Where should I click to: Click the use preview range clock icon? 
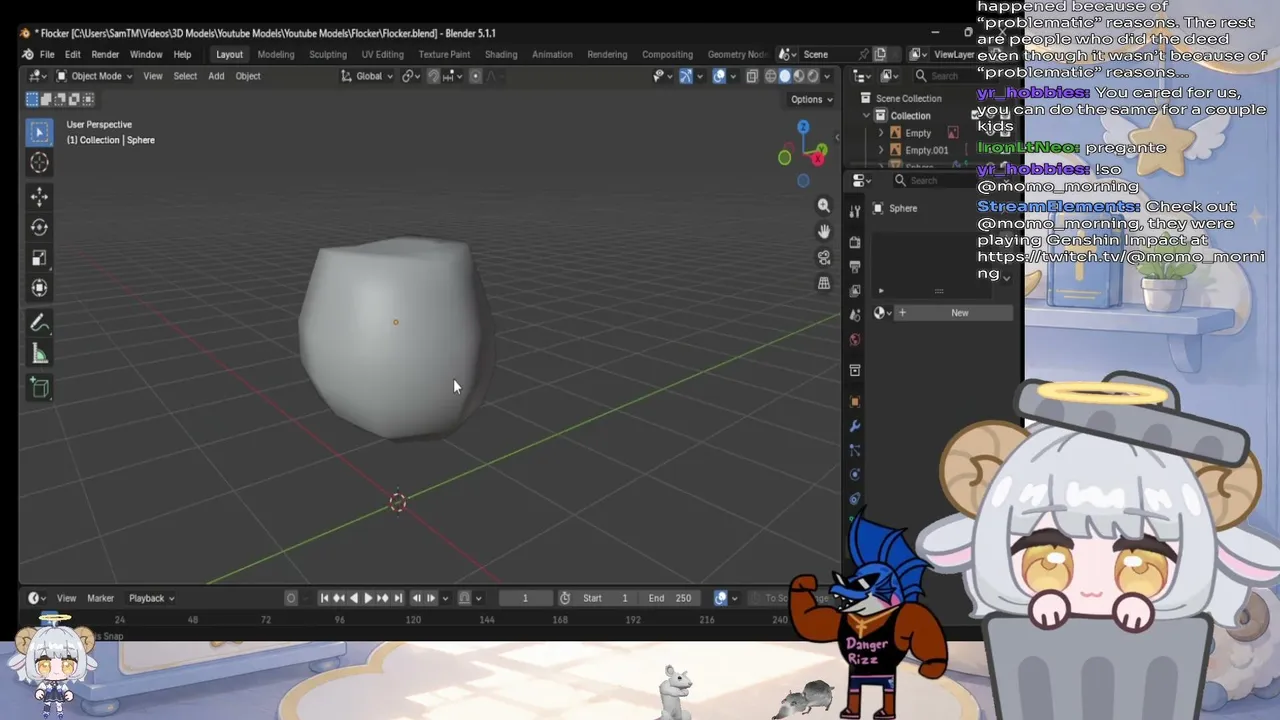[565, 598]
